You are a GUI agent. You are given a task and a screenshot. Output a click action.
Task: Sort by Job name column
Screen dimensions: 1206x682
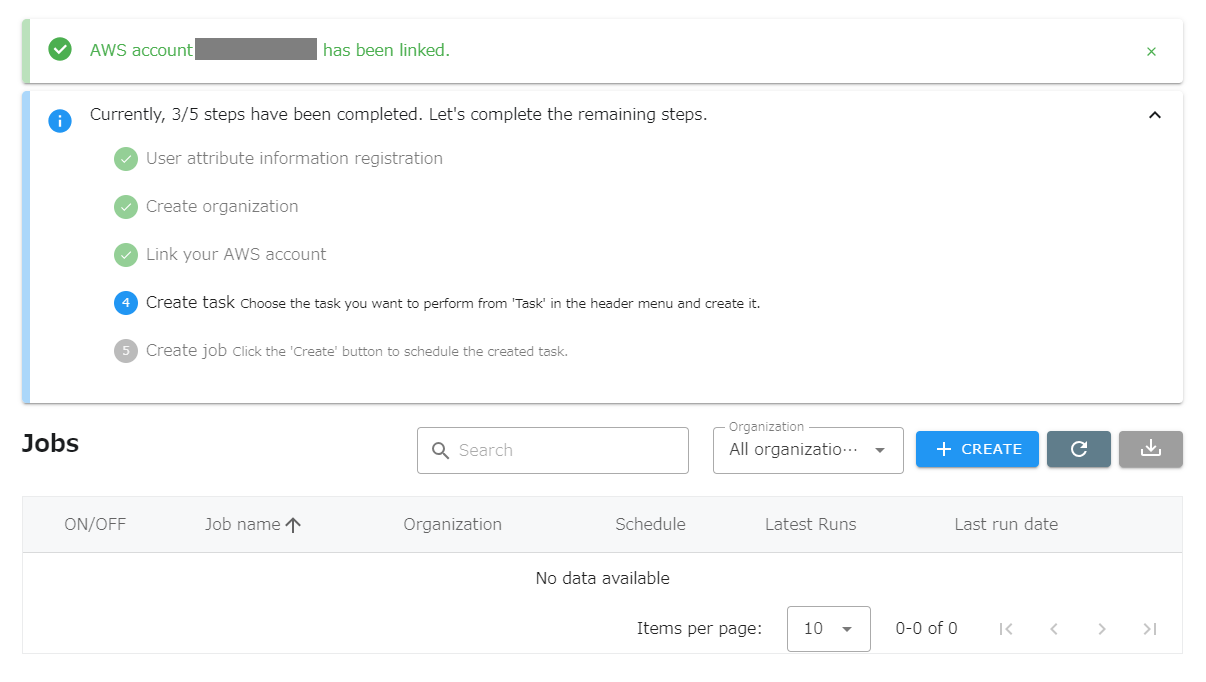click(243, 524)
